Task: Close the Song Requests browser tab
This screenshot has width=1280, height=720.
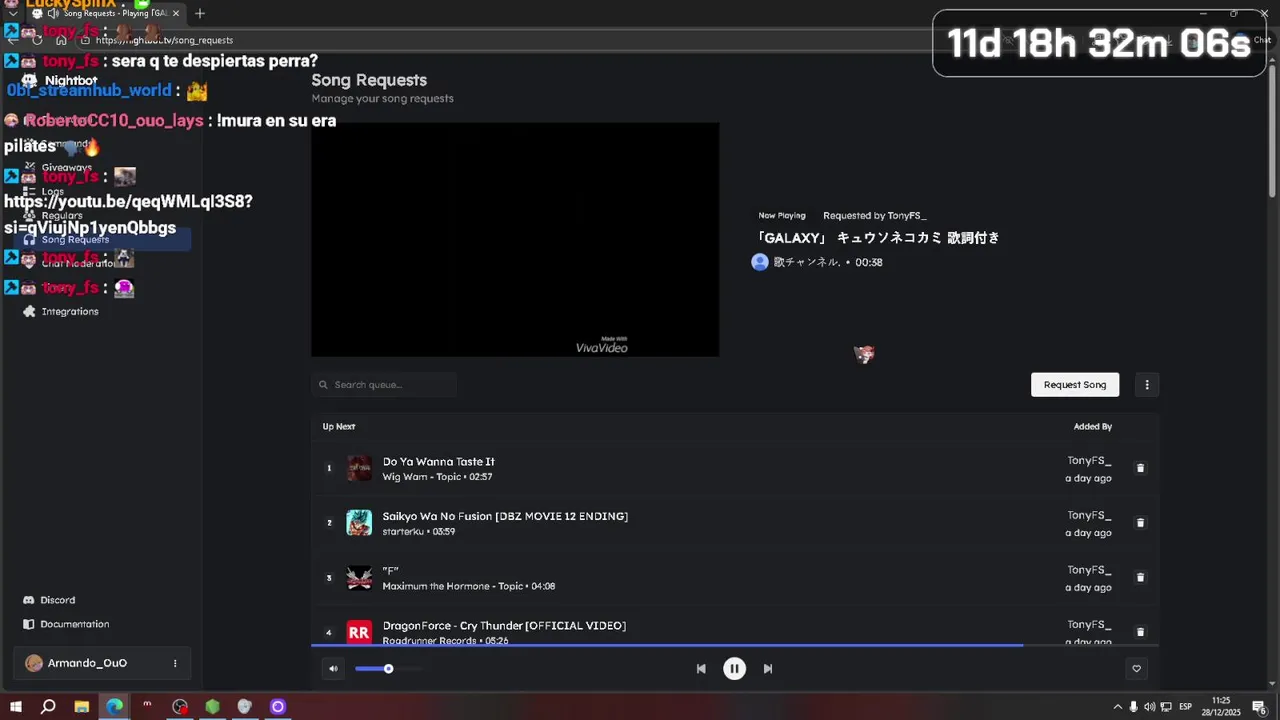Action: pyautogui.click(x=176, y=13)
